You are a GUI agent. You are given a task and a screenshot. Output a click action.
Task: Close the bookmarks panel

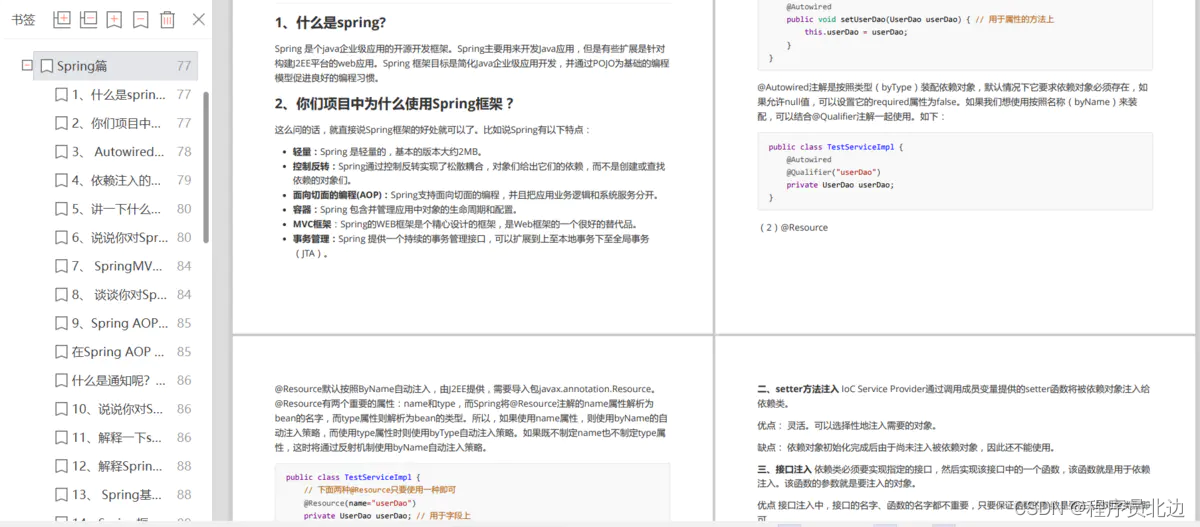[x=199, y=19]
